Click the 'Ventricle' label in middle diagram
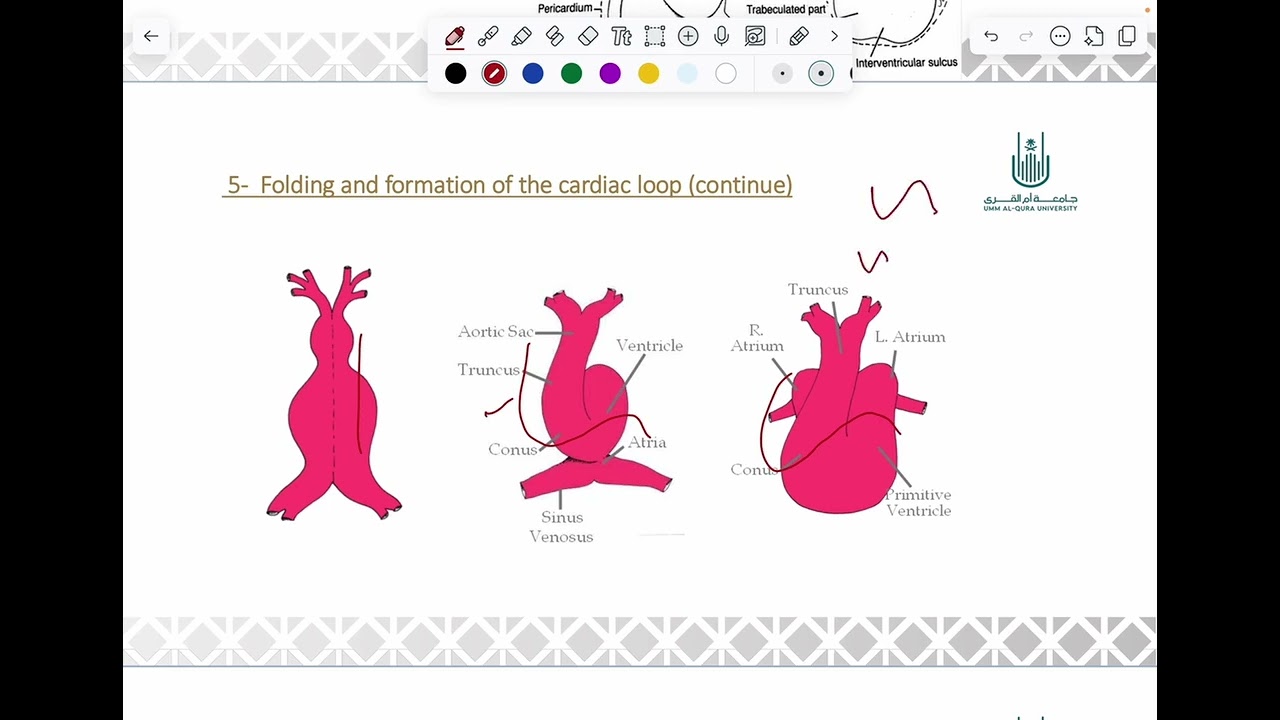1280x720 pixels. tap(649, 345)
